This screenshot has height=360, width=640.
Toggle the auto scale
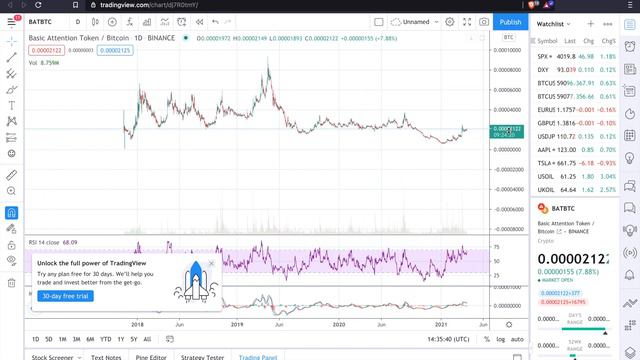click(x=517, y=339)
